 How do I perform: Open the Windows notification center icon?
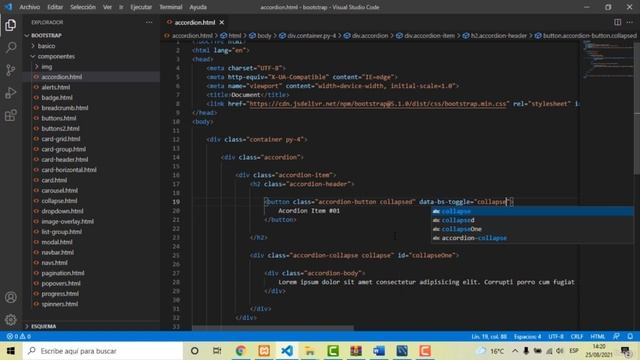[625, 351]
